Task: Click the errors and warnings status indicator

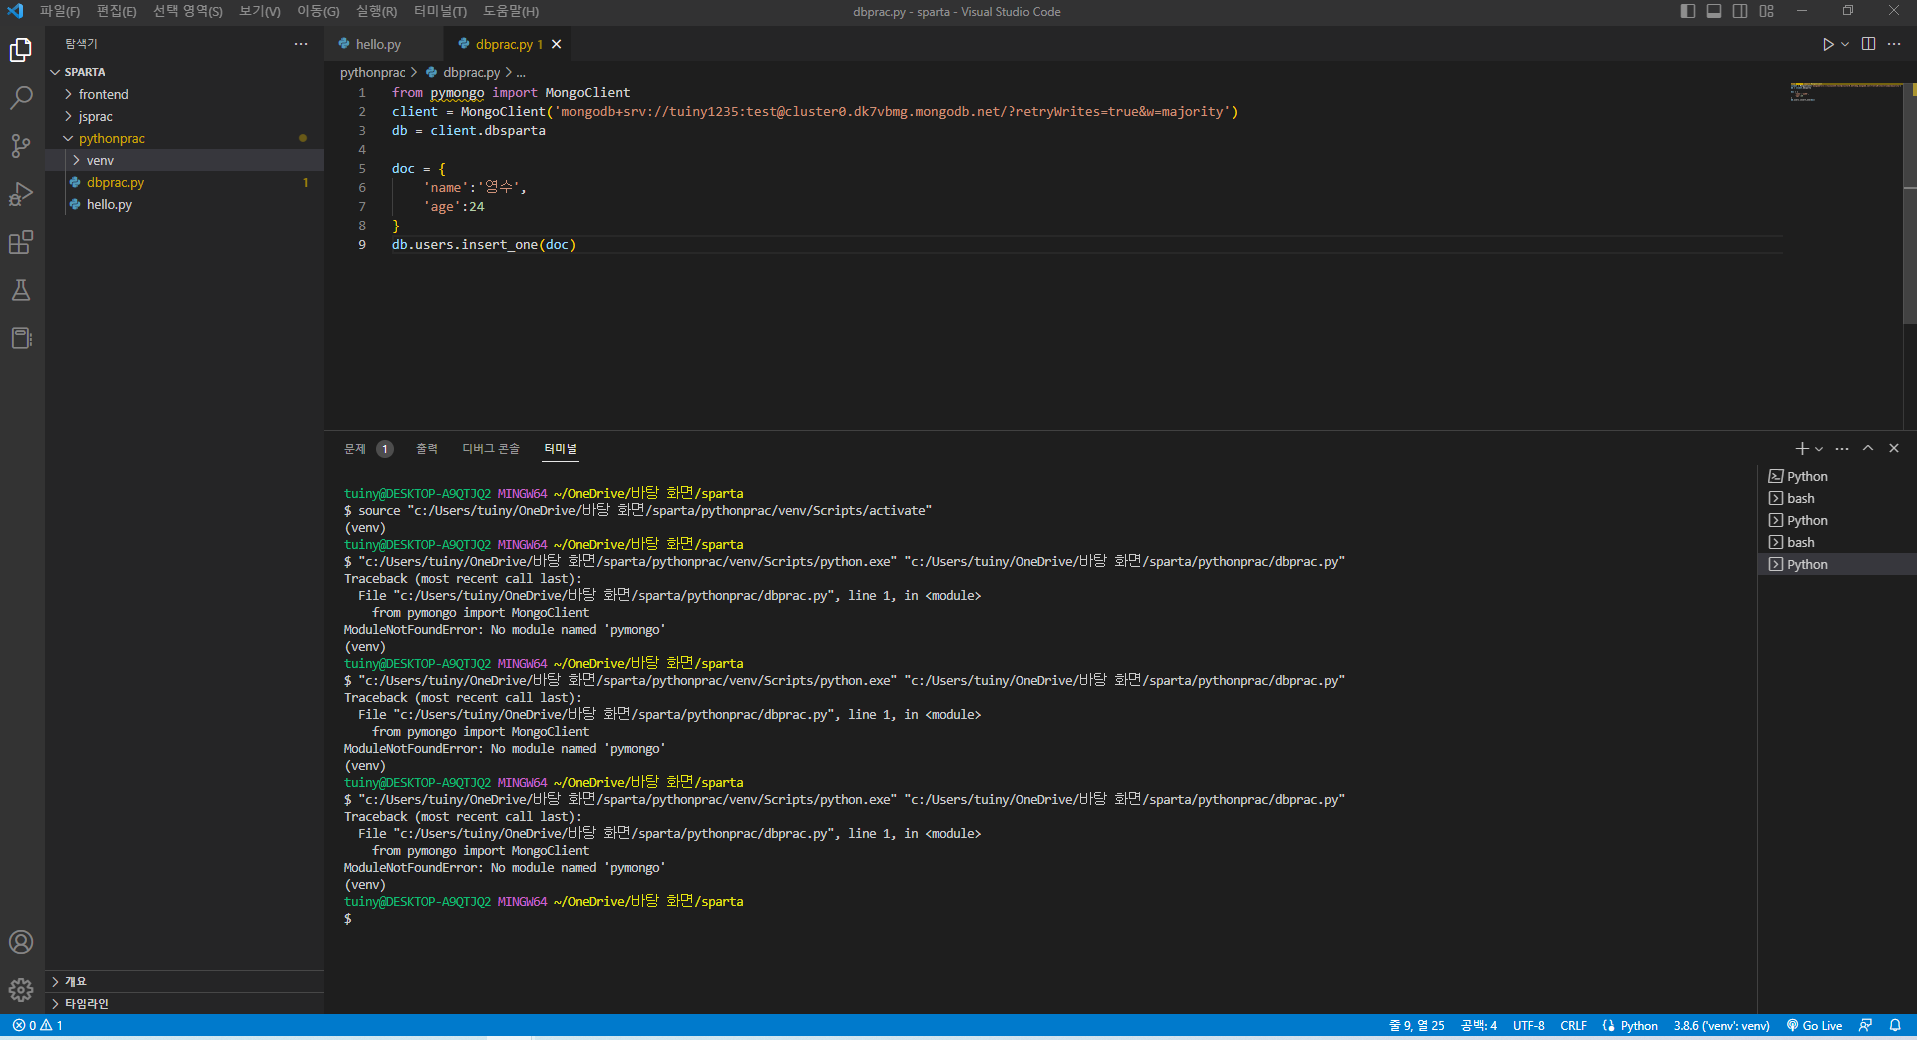Action: [38, 1025]
